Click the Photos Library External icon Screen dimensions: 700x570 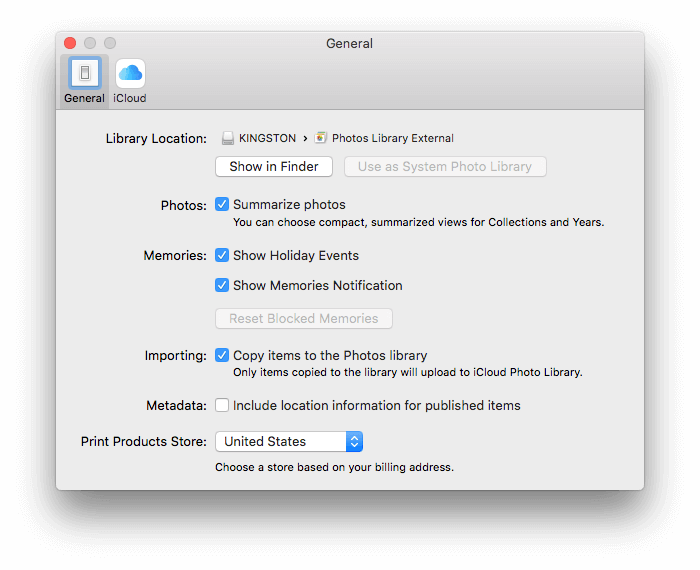[321, 138]
